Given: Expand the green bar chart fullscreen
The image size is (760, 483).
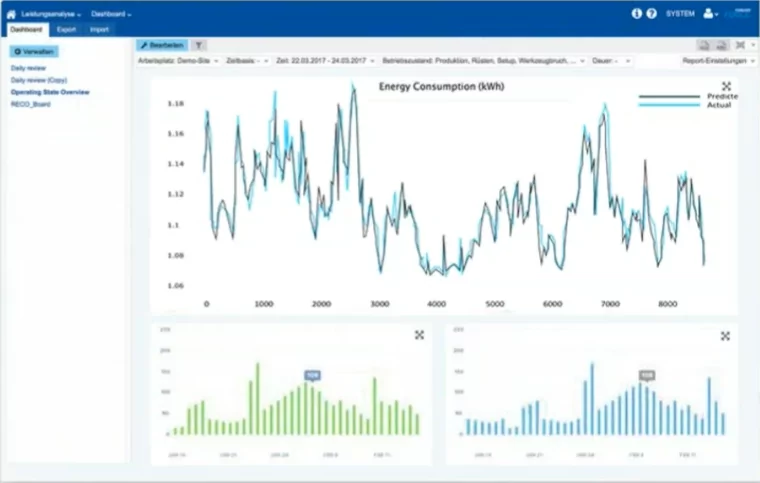Looking at the screenshot, I should (x=419, y=335).
